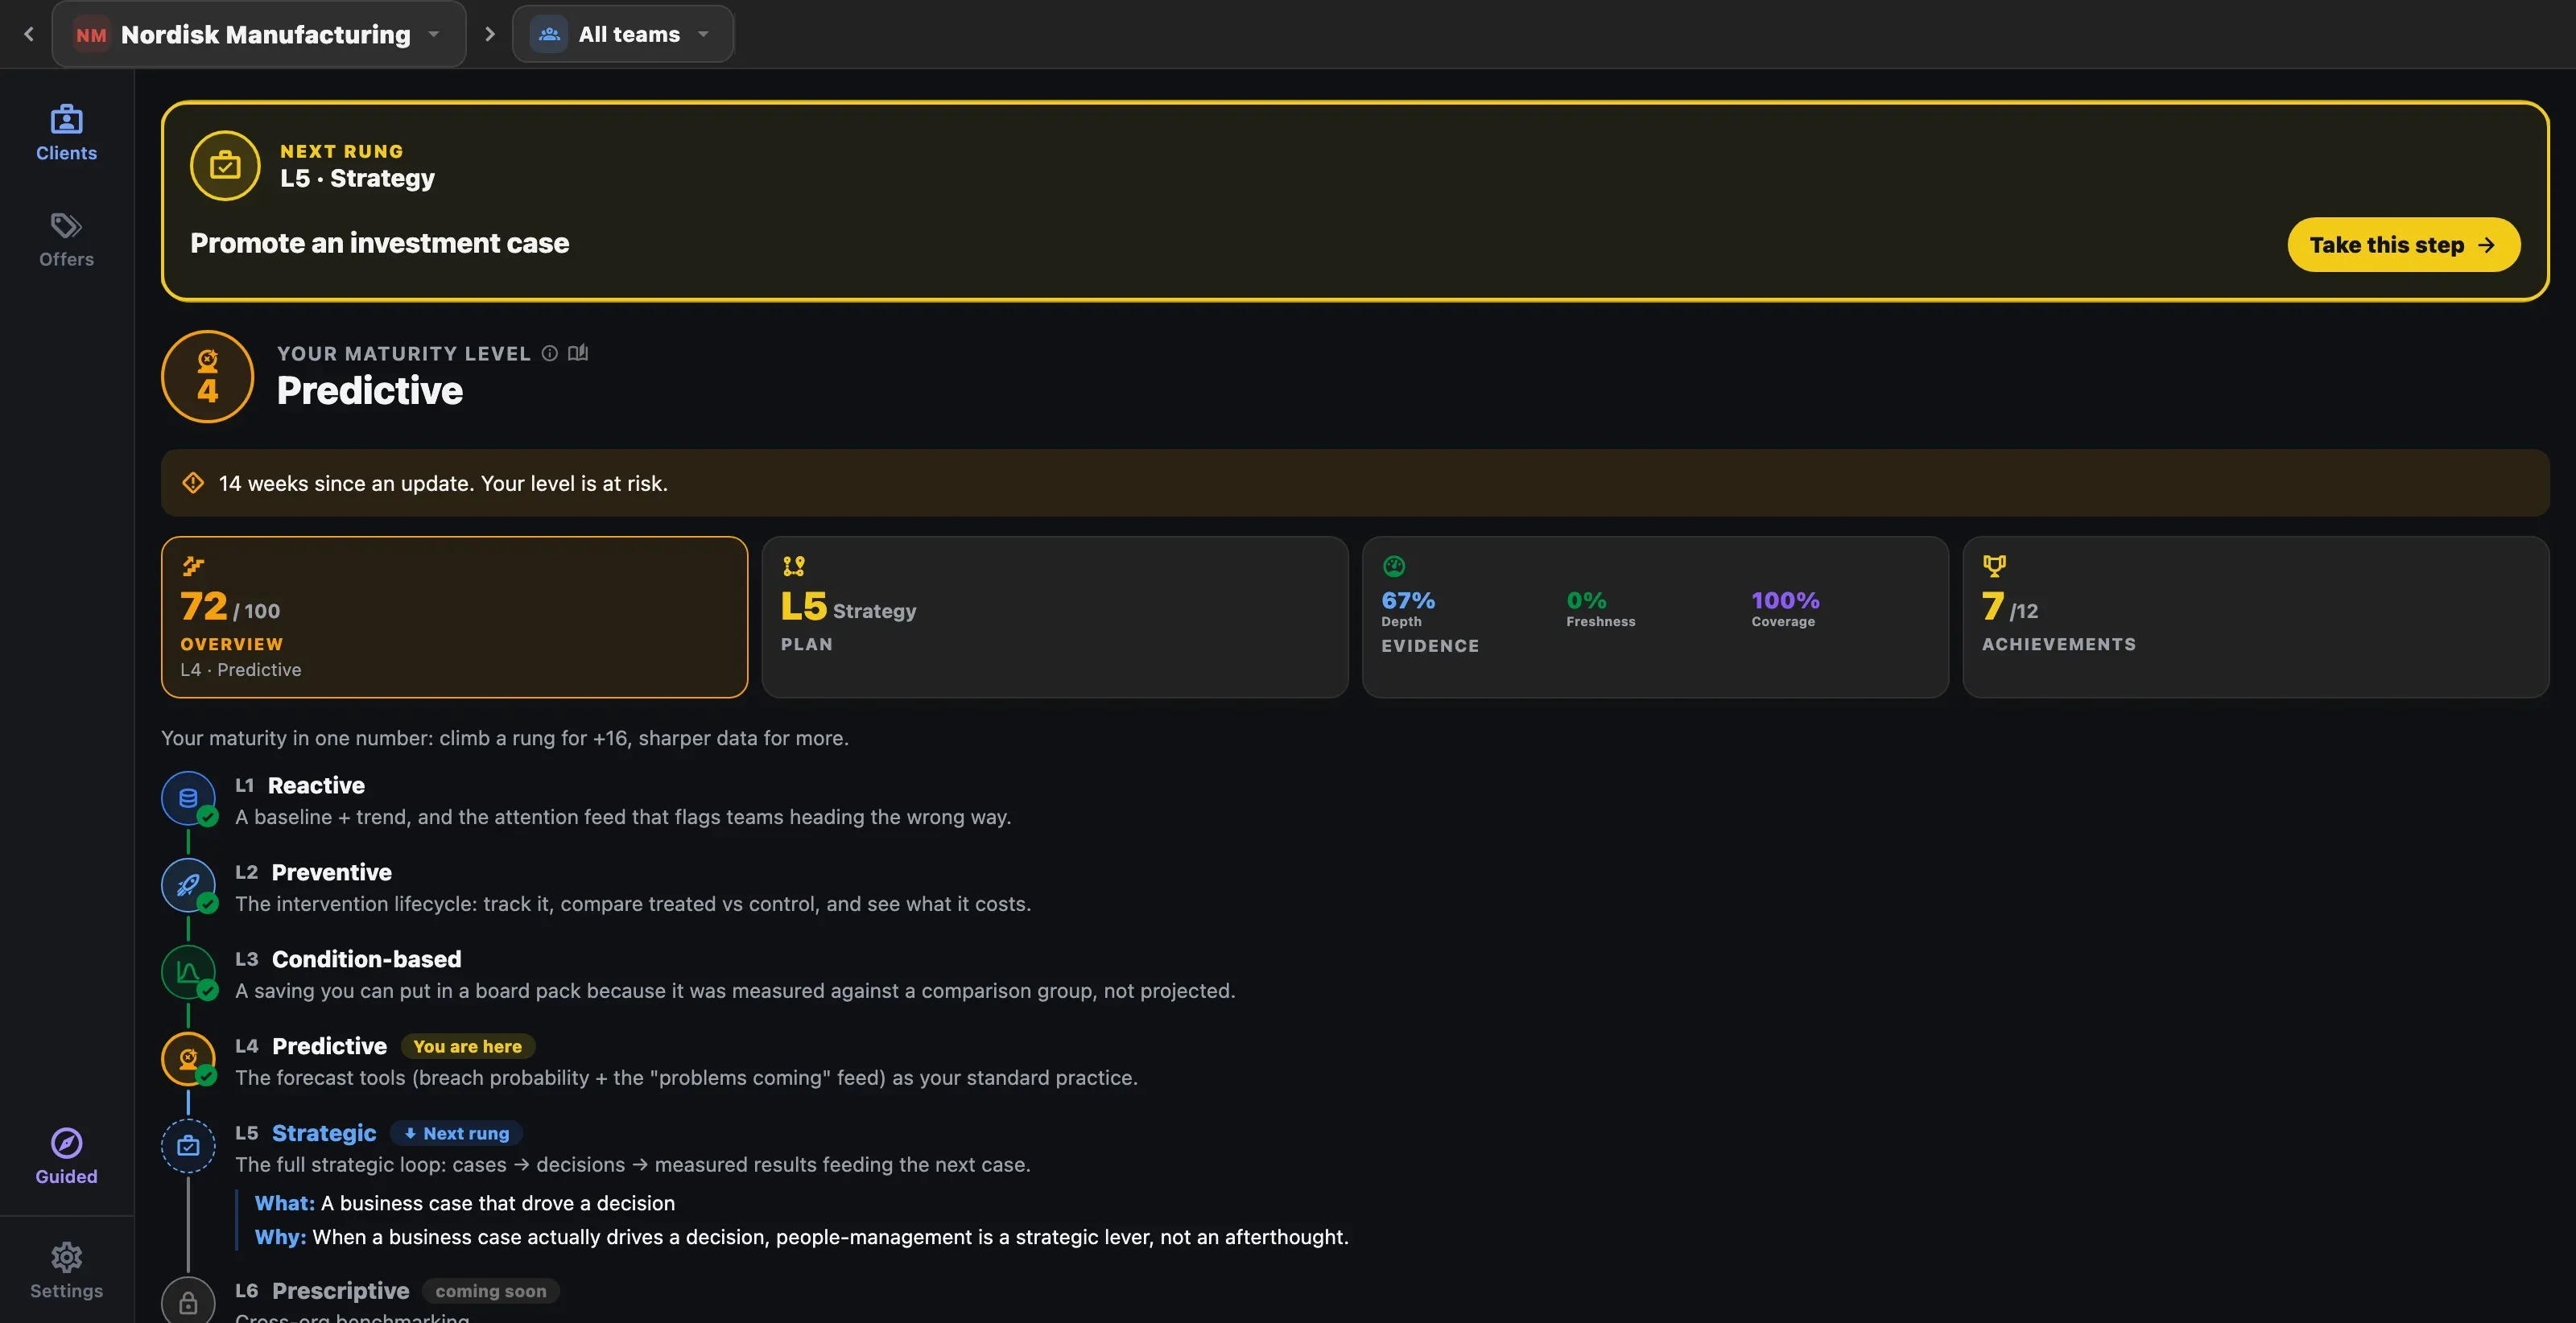Click the L2 Preventive rung title

(x=332, y=872)
